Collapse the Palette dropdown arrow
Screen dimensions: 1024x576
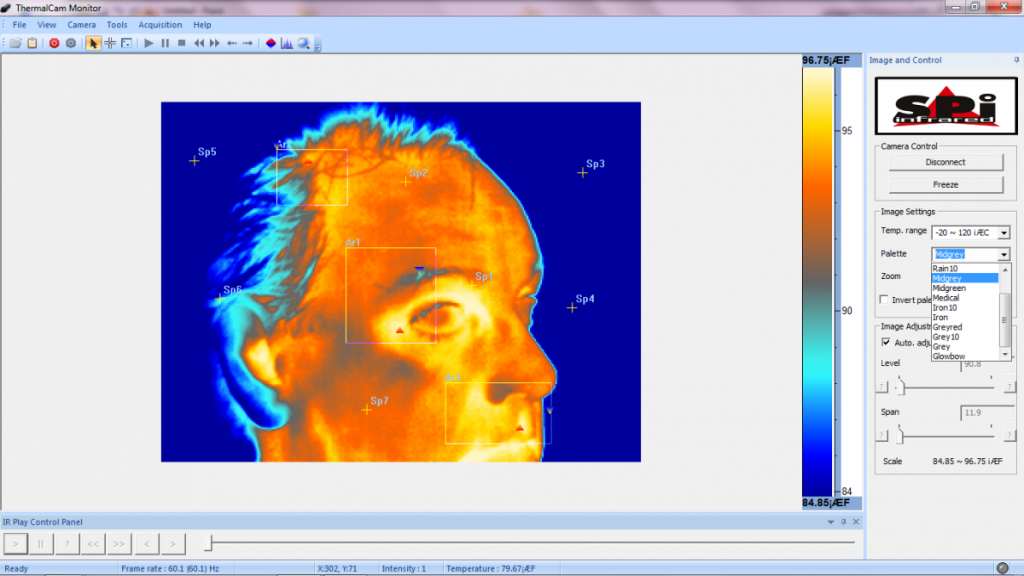(1004, 255)
